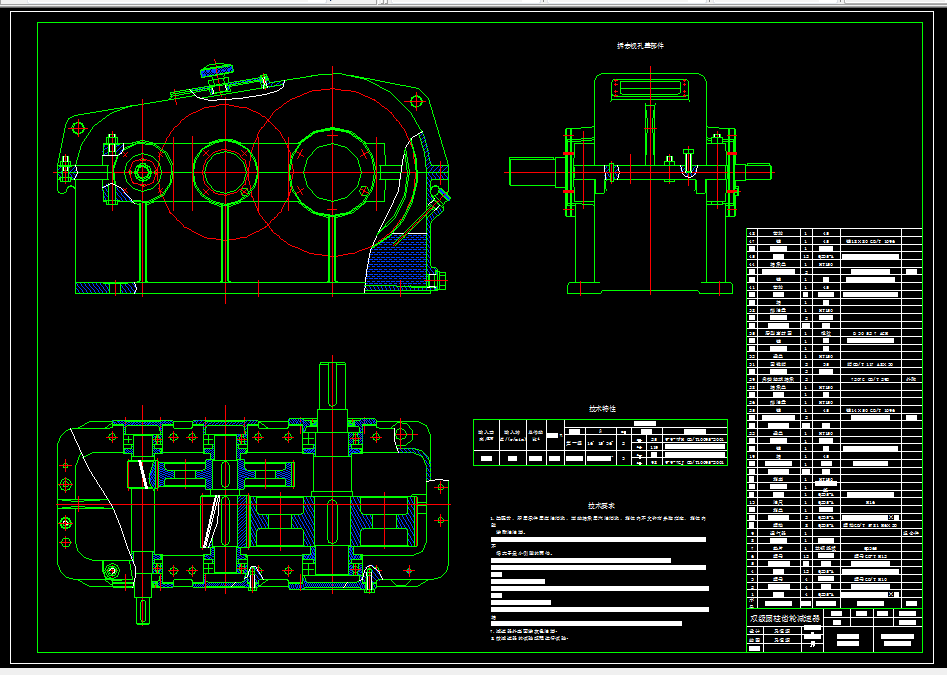The width and height of the screenshot is (947, 675).
Task: Click the largest red gear circle in front view
Action: pos(333,172)
